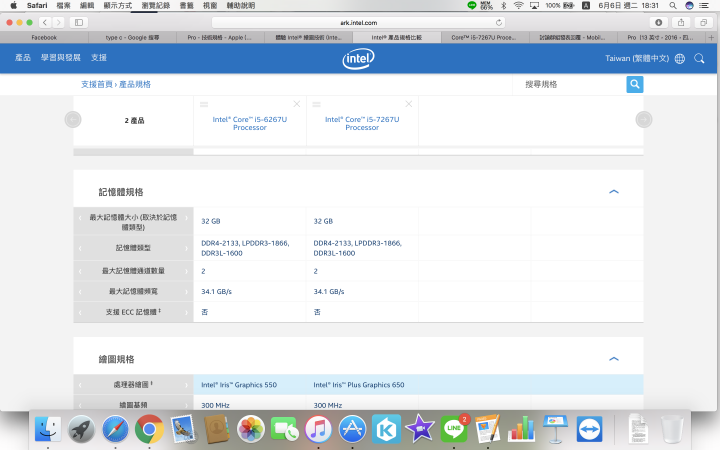The width and height of the screenshot is (720, 450).
Task: Remove the i5-7267U from comparison
Action: tap(409, 104)
